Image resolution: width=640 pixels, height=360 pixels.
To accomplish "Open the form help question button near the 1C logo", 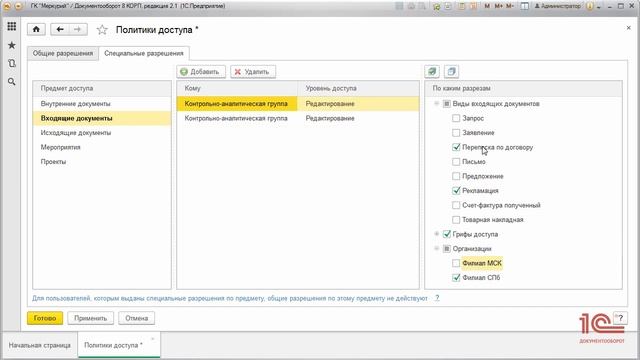I will (620, 318).
